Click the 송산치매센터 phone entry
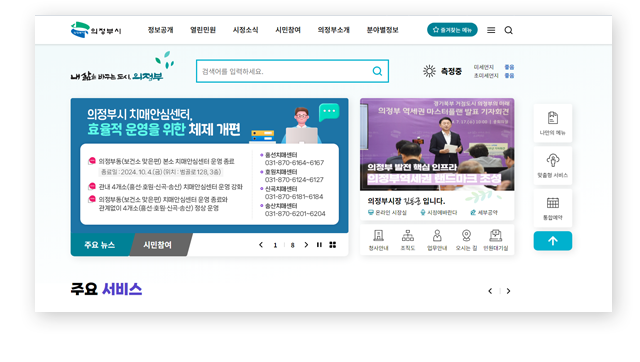This screenshot has width=640, height=362. (x=292, y=210)
